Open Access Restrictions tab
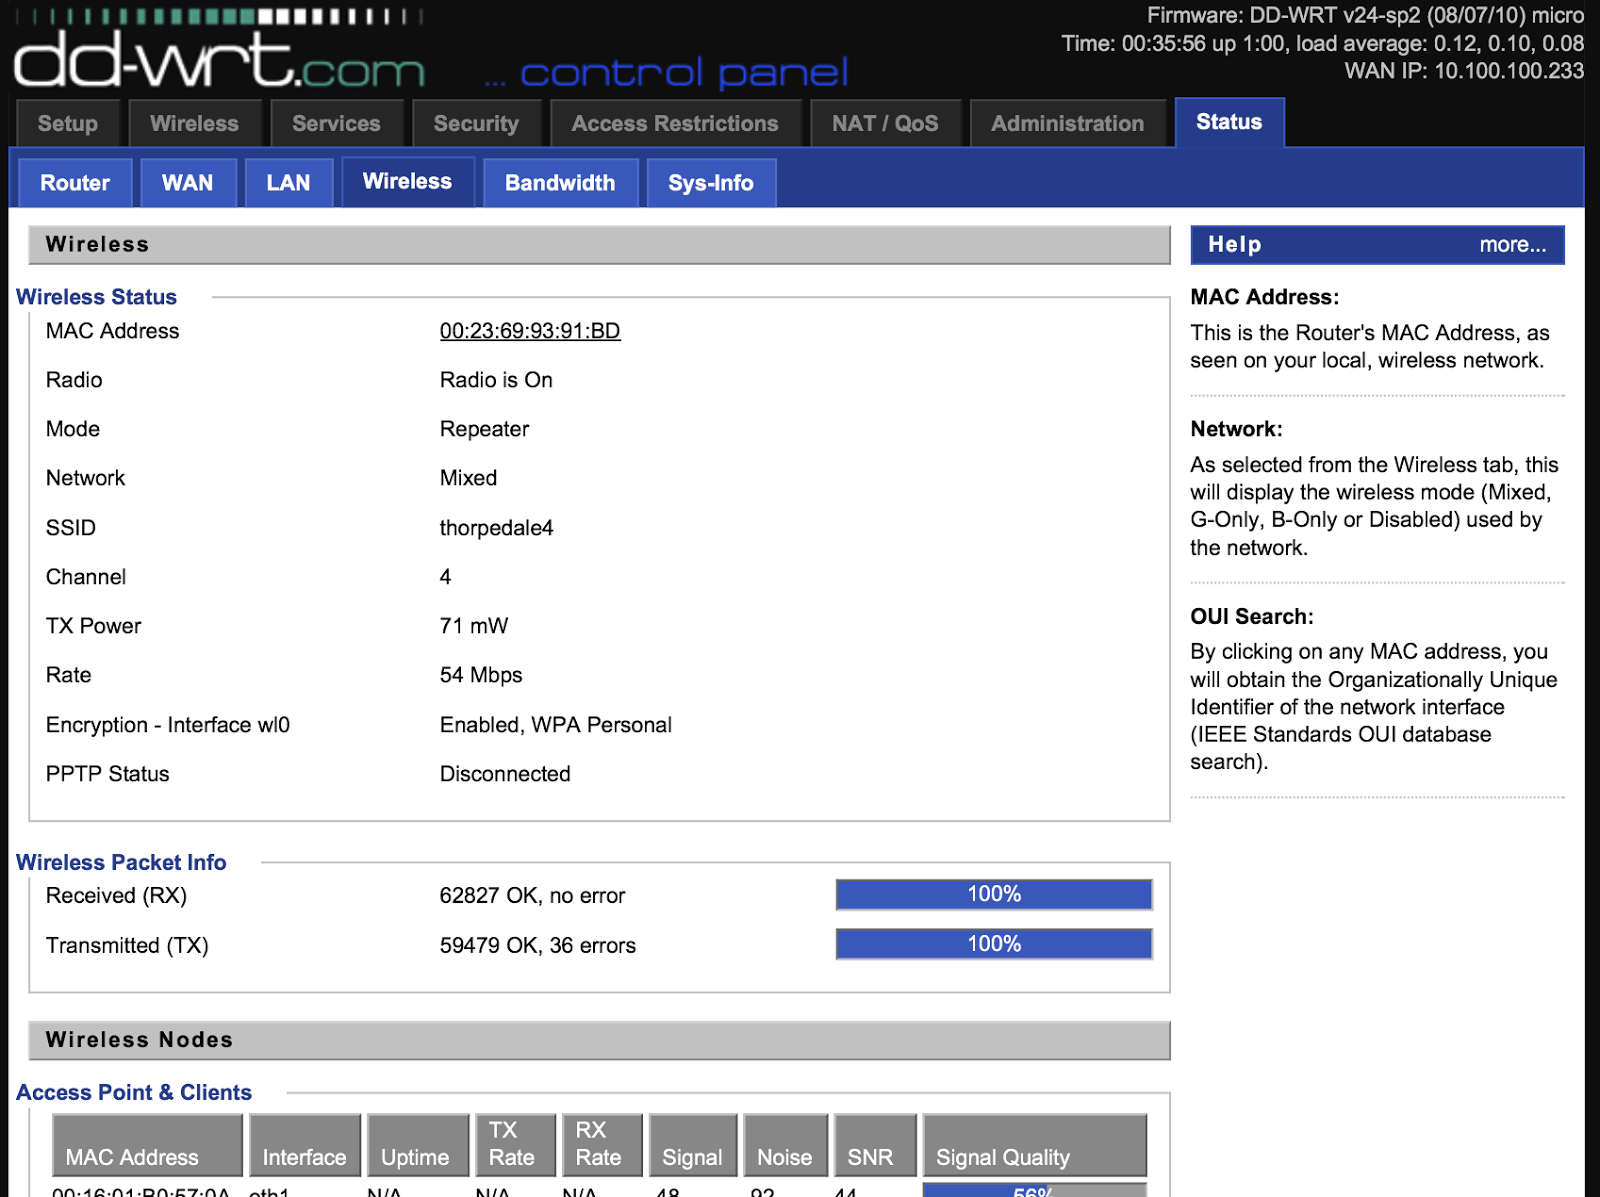The height and width of the screenshot is (1197, 1600). [675, 124]
